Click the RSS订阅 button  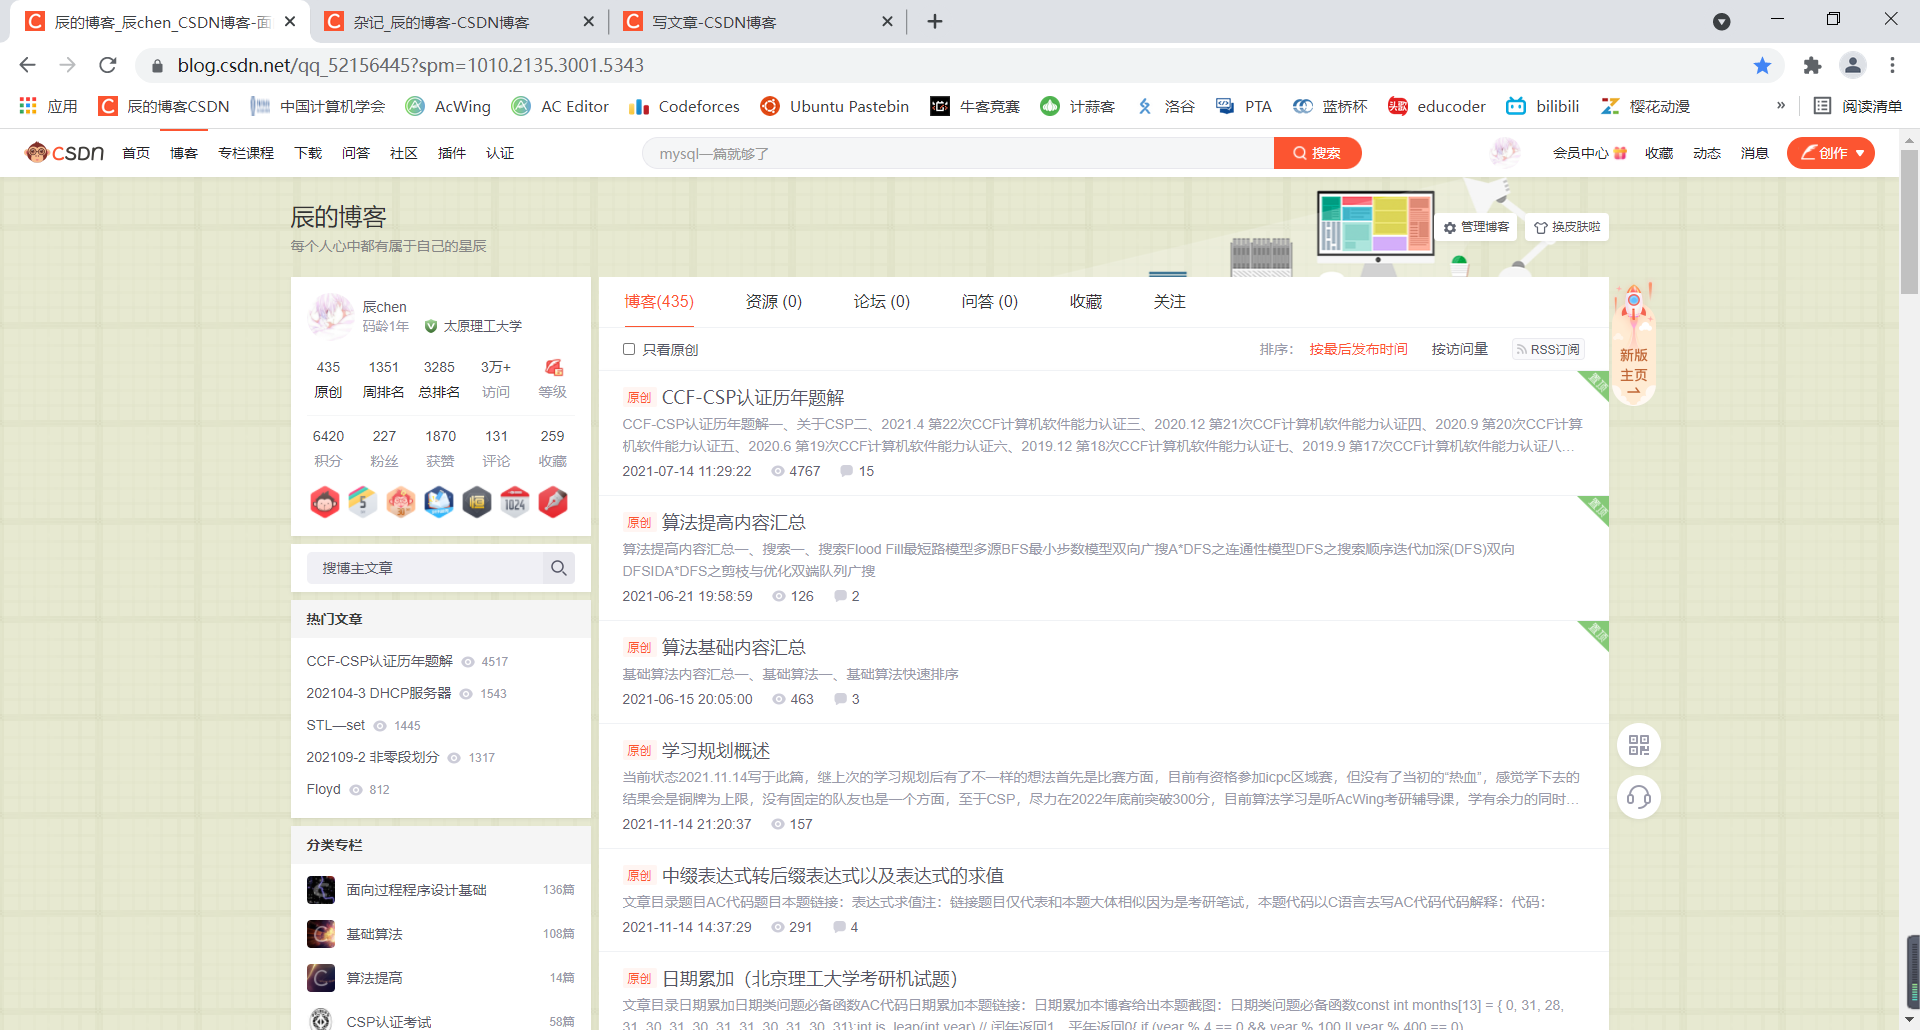1548,349
